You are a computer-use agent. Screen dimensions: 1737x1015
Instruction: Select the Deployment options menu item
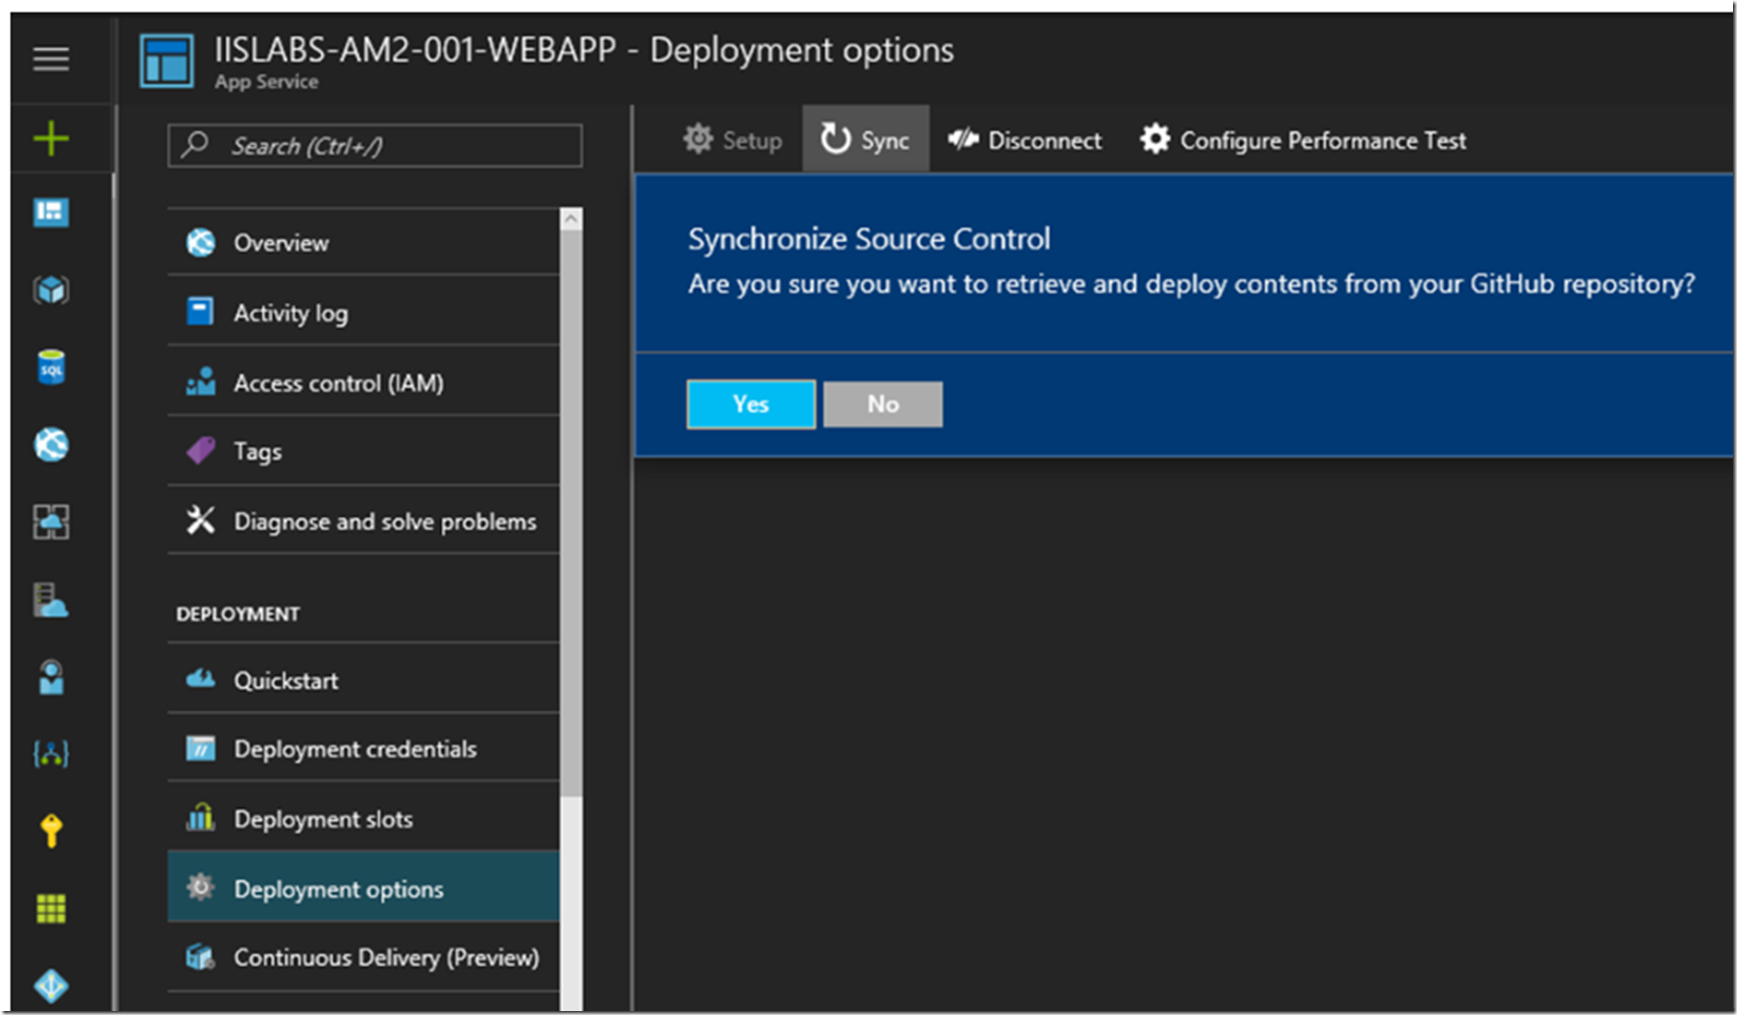(x=363, y=888)
